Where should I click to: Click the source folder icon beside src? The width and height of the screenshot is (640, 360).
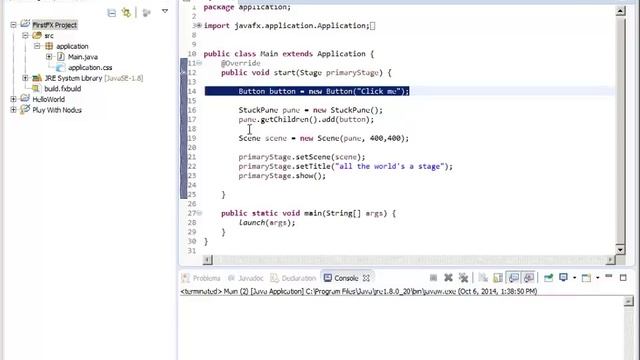(x=37, y=36)
